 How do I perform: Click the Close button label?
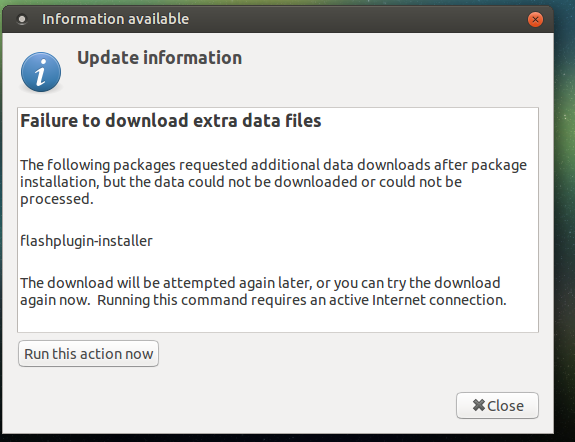coord(505,406)
